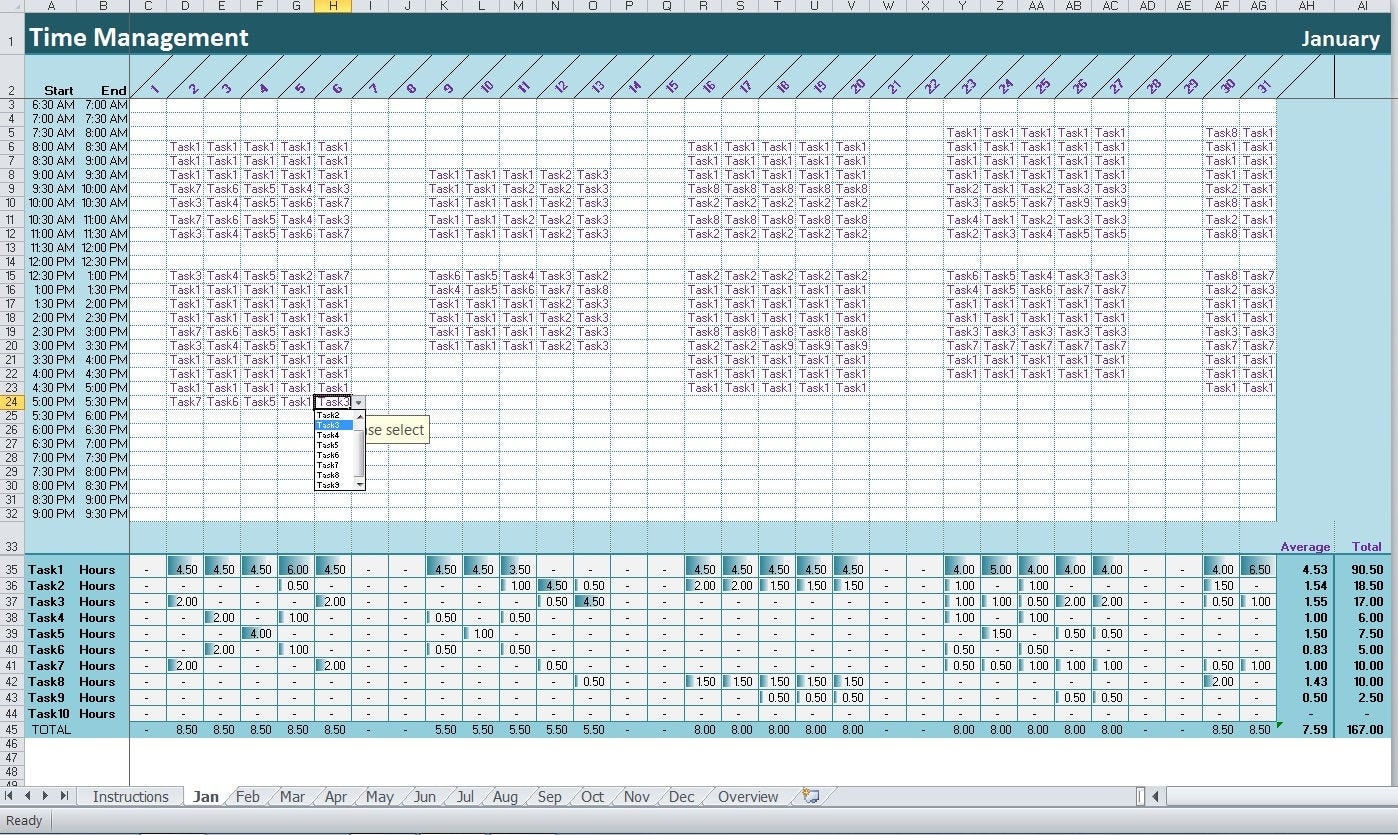Click the Insert Worksheet icon after Overview tab

(810, 796)
